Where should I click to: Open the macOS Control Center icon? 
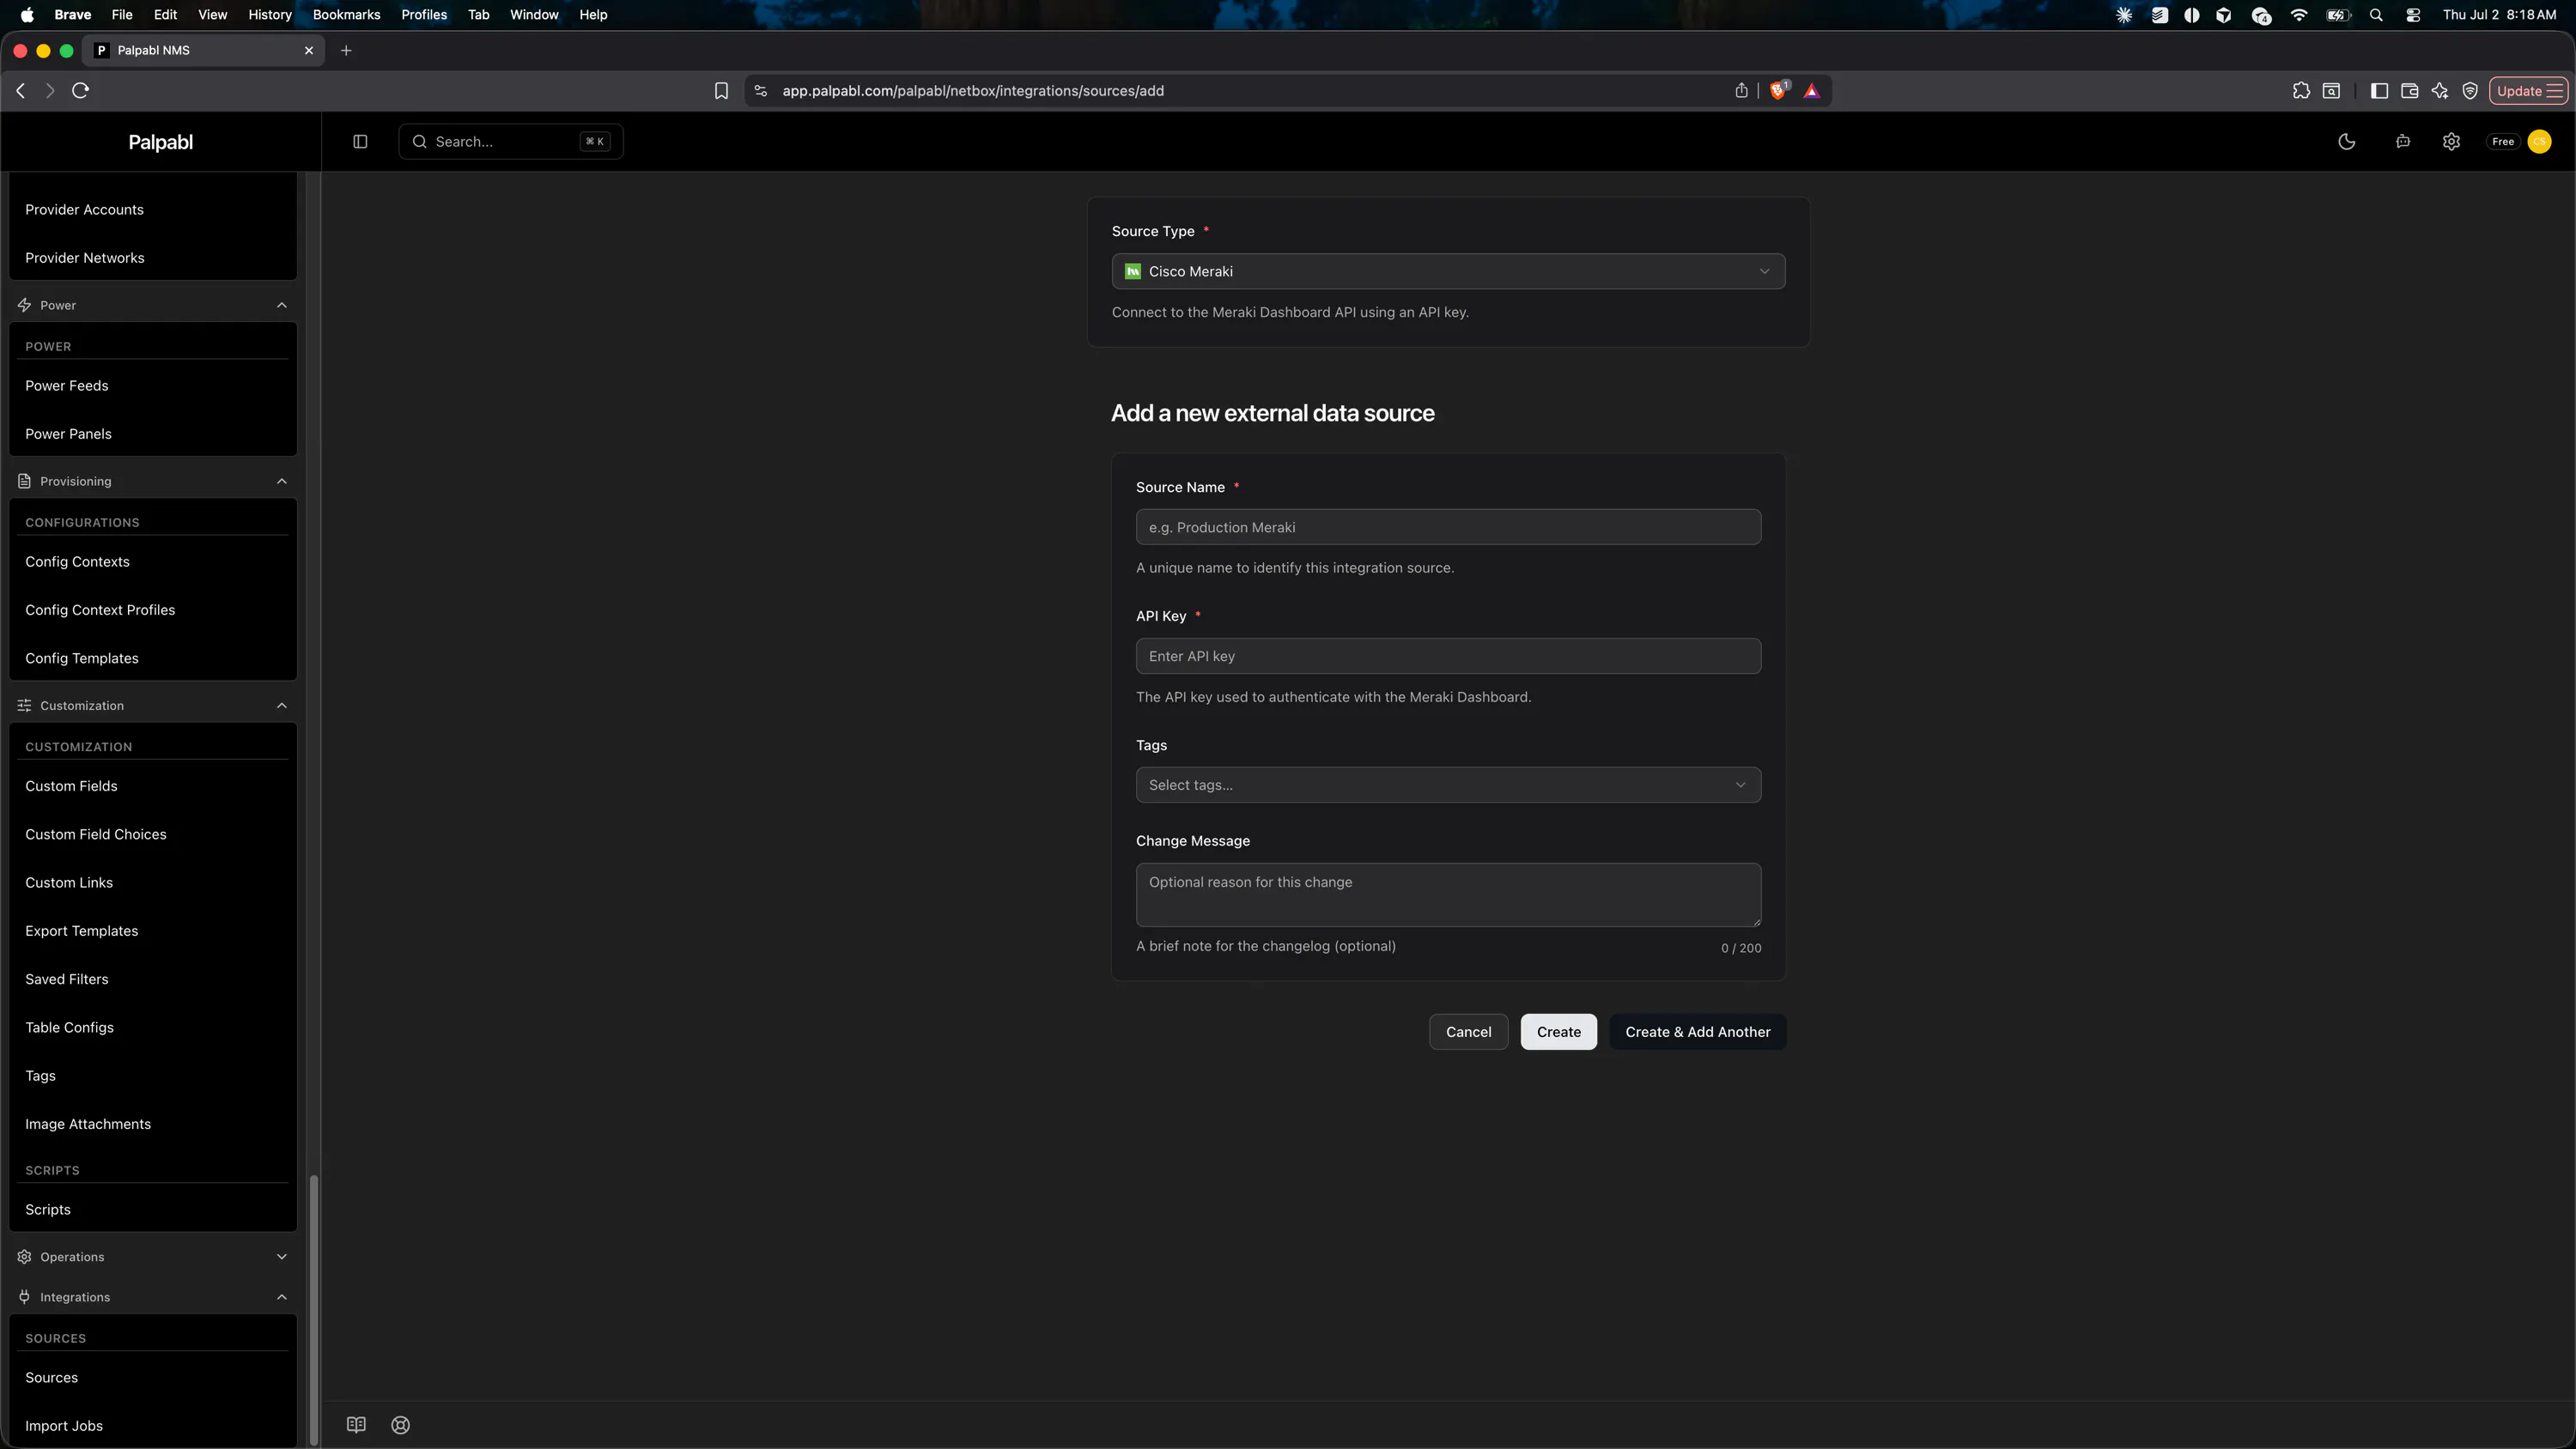2413,15
